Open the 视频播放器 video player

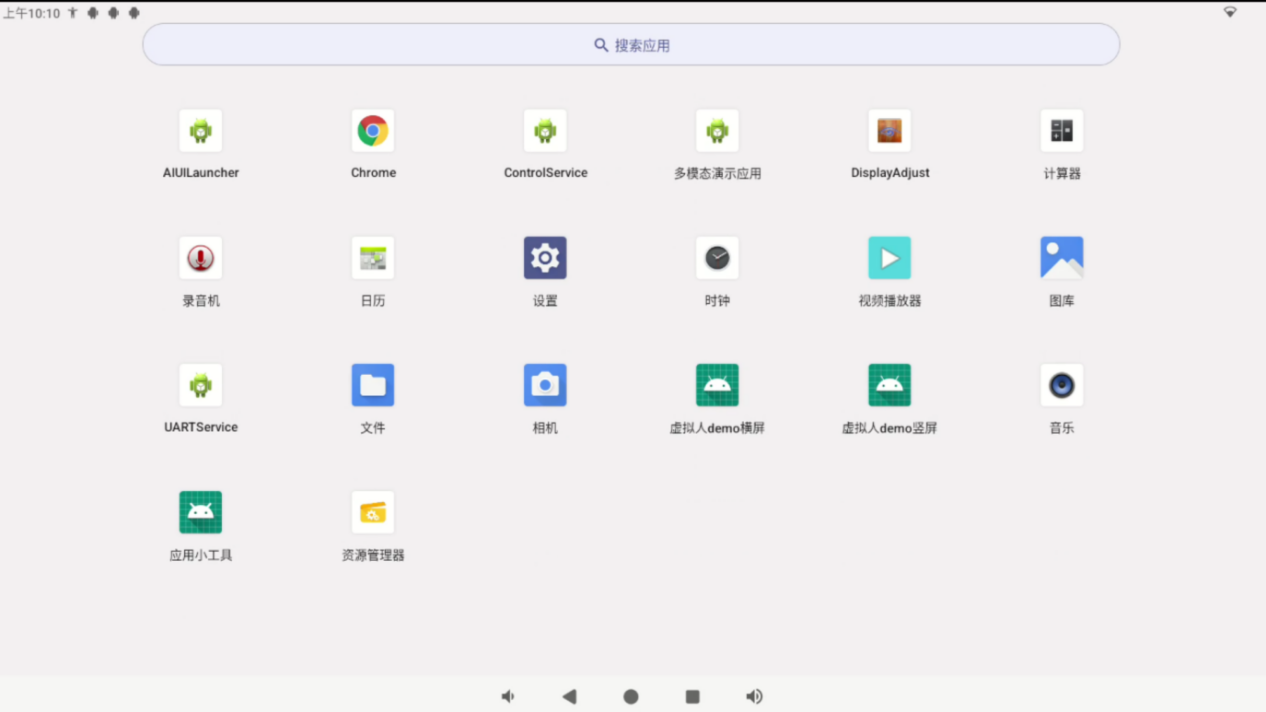tap(889, 258)
